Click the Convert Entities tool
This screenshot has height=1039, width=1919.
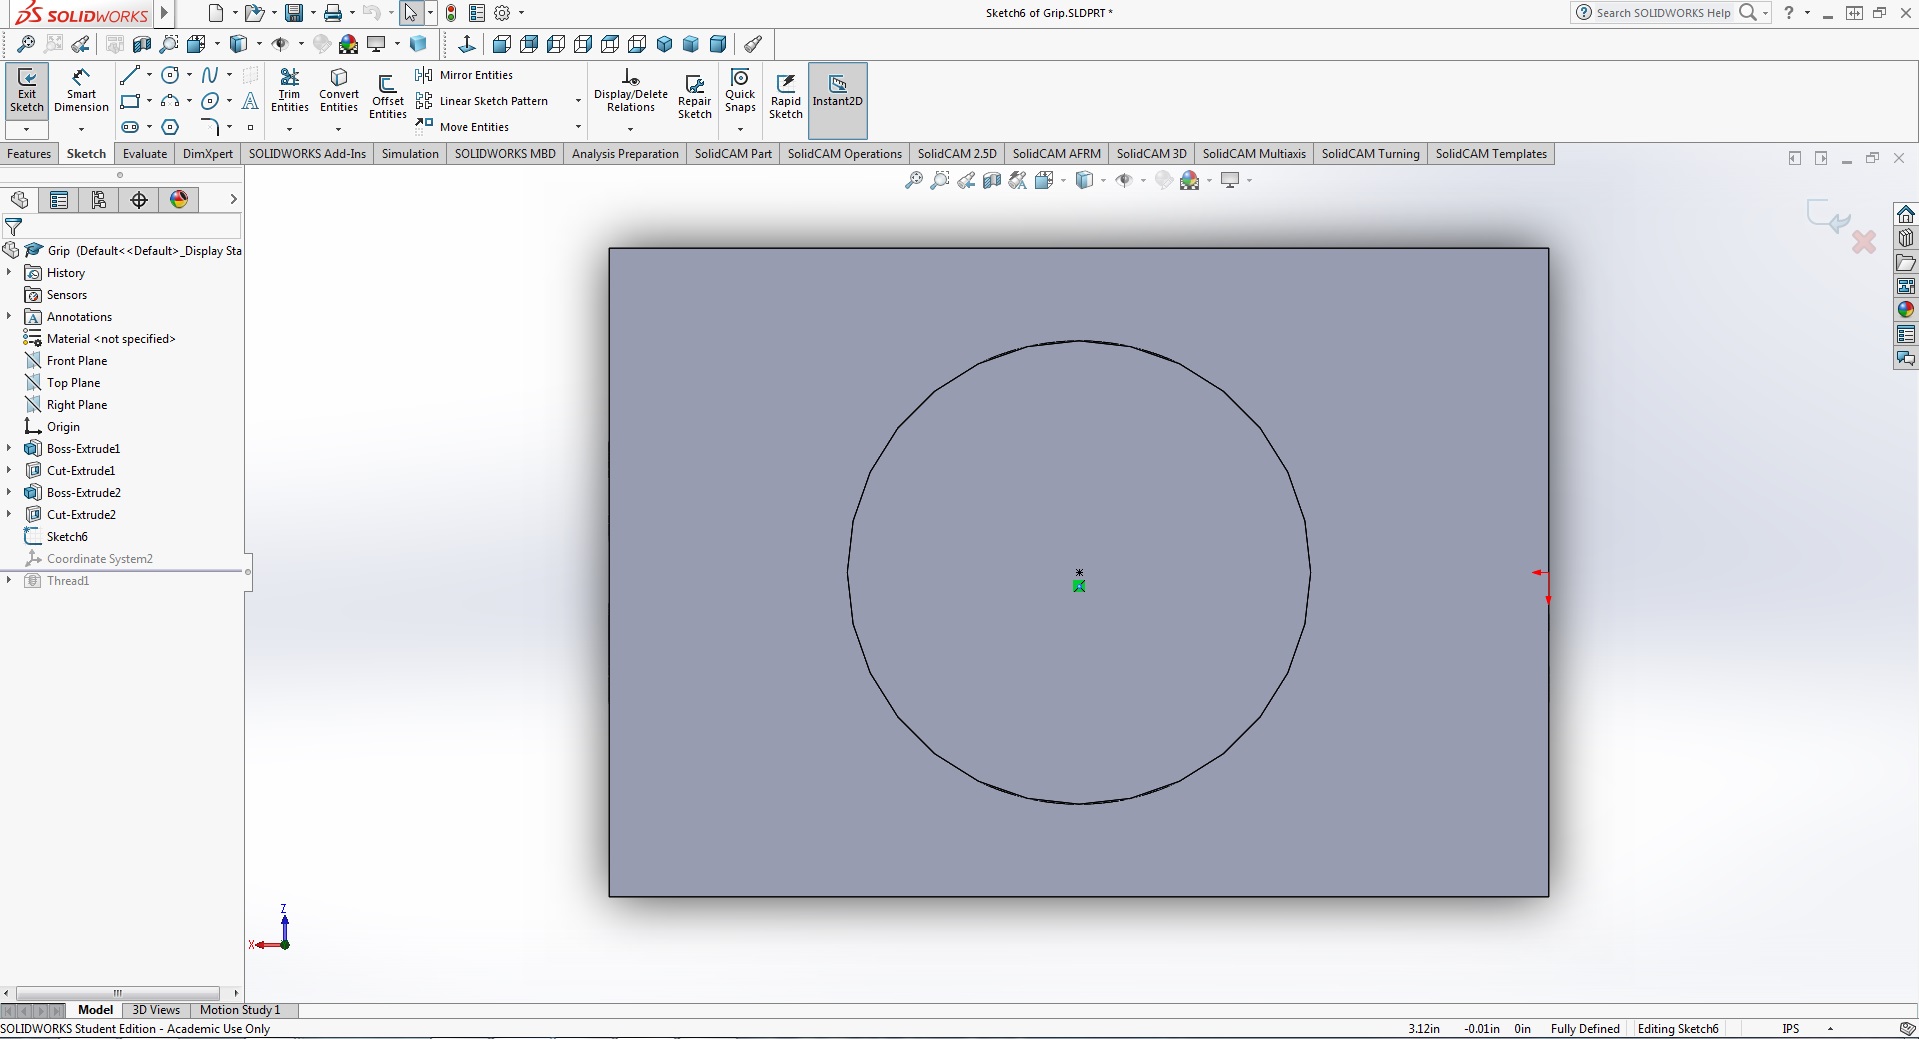coord(338,91)
